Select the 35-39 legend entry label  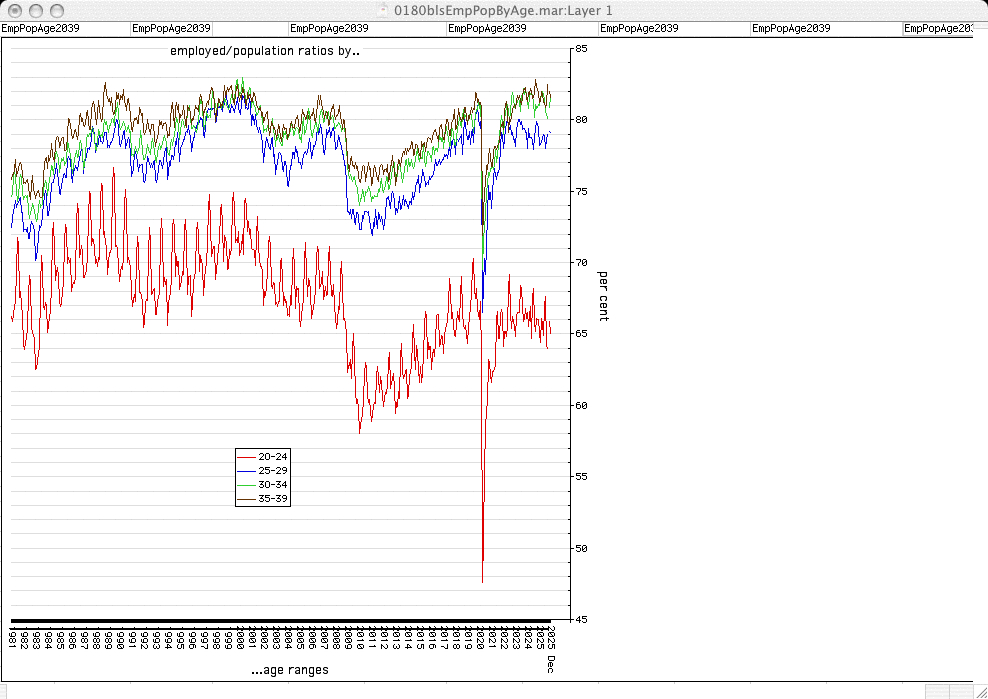point(273,498)
